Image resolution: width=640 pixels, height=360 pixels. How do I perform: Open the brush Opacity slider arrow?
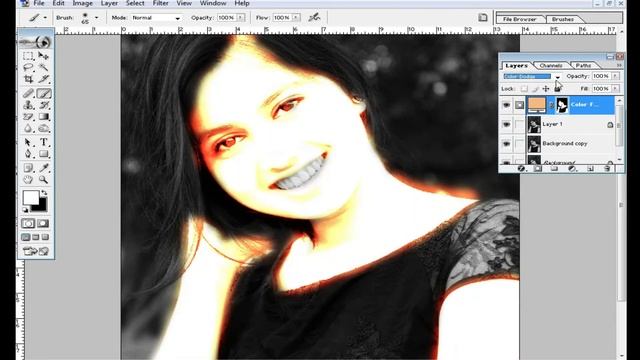pos(240,18)
